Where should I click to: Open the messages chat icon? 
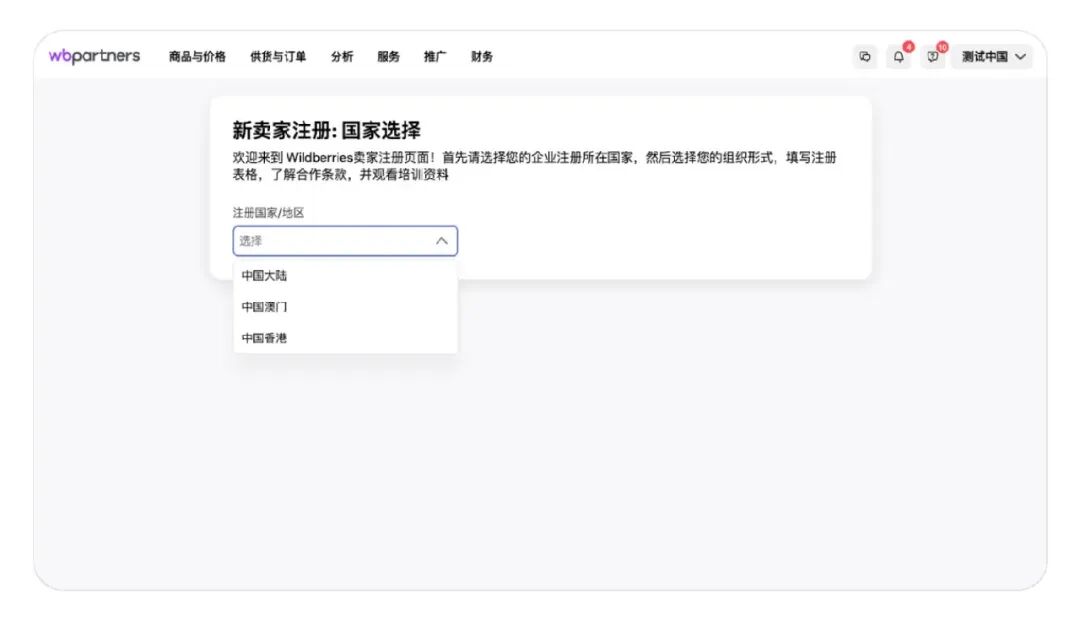click(865, 57)
